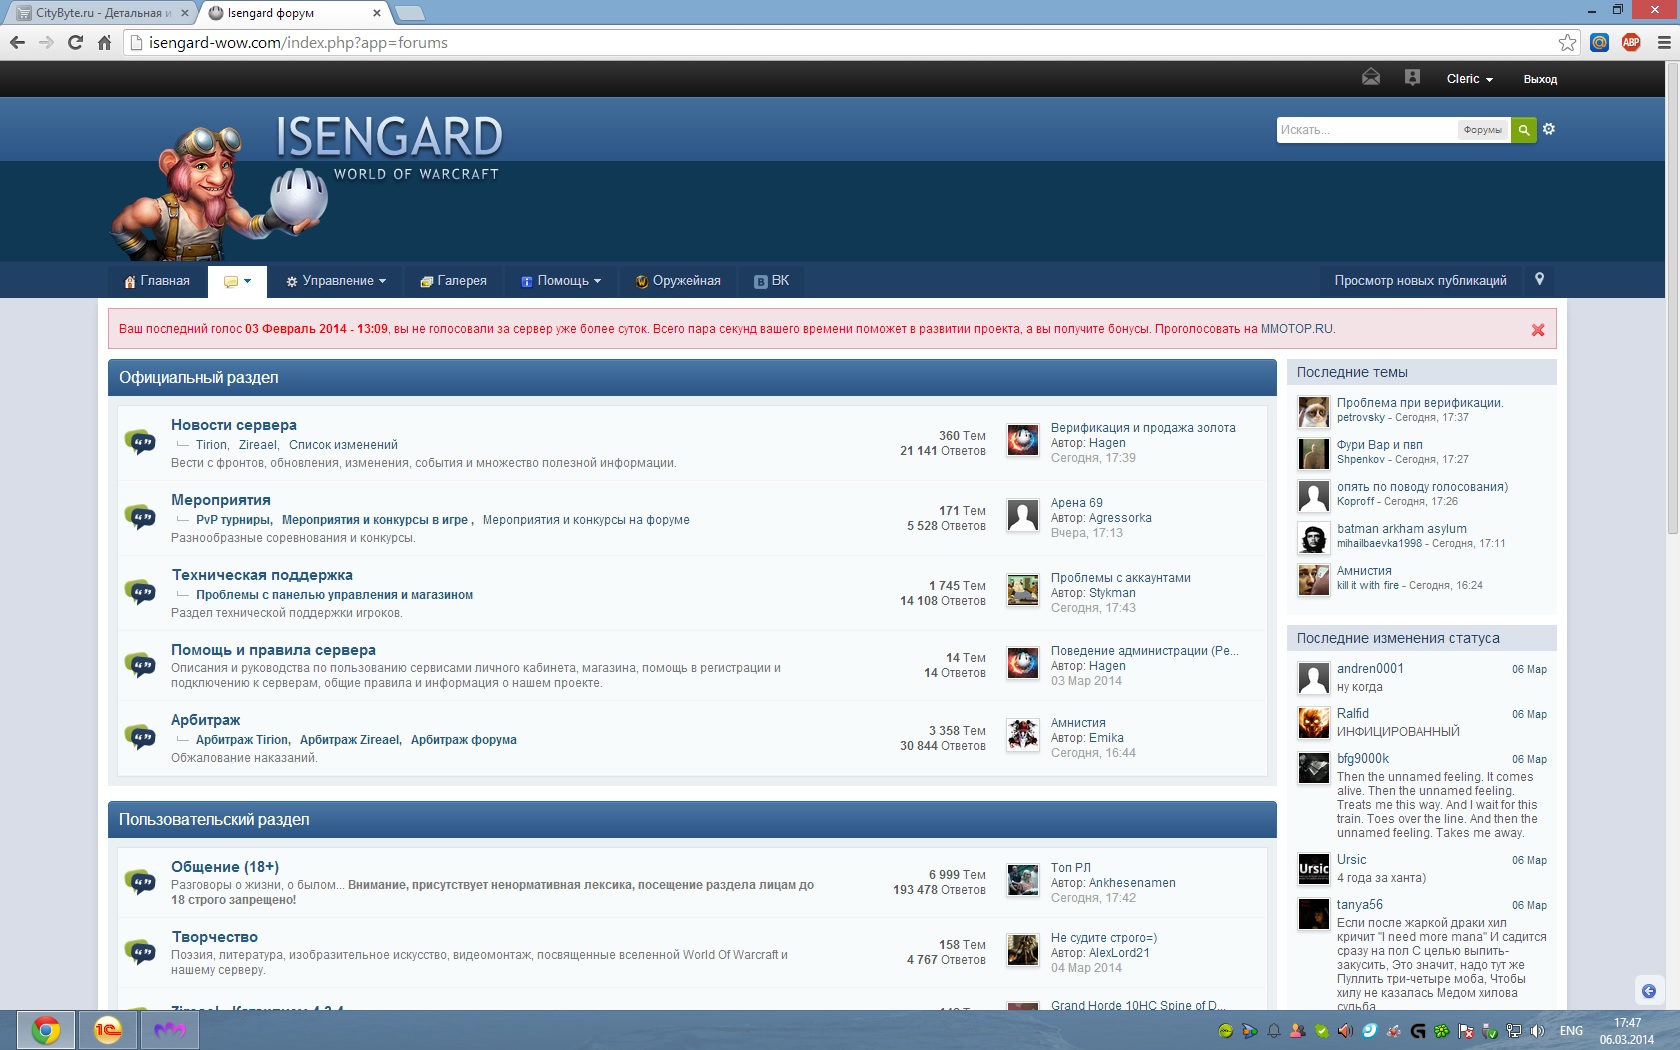Dismiss the voting reminder with red X
Screen dimensions: 1680x1050
pyautogui.click(x=1538, y=330)
